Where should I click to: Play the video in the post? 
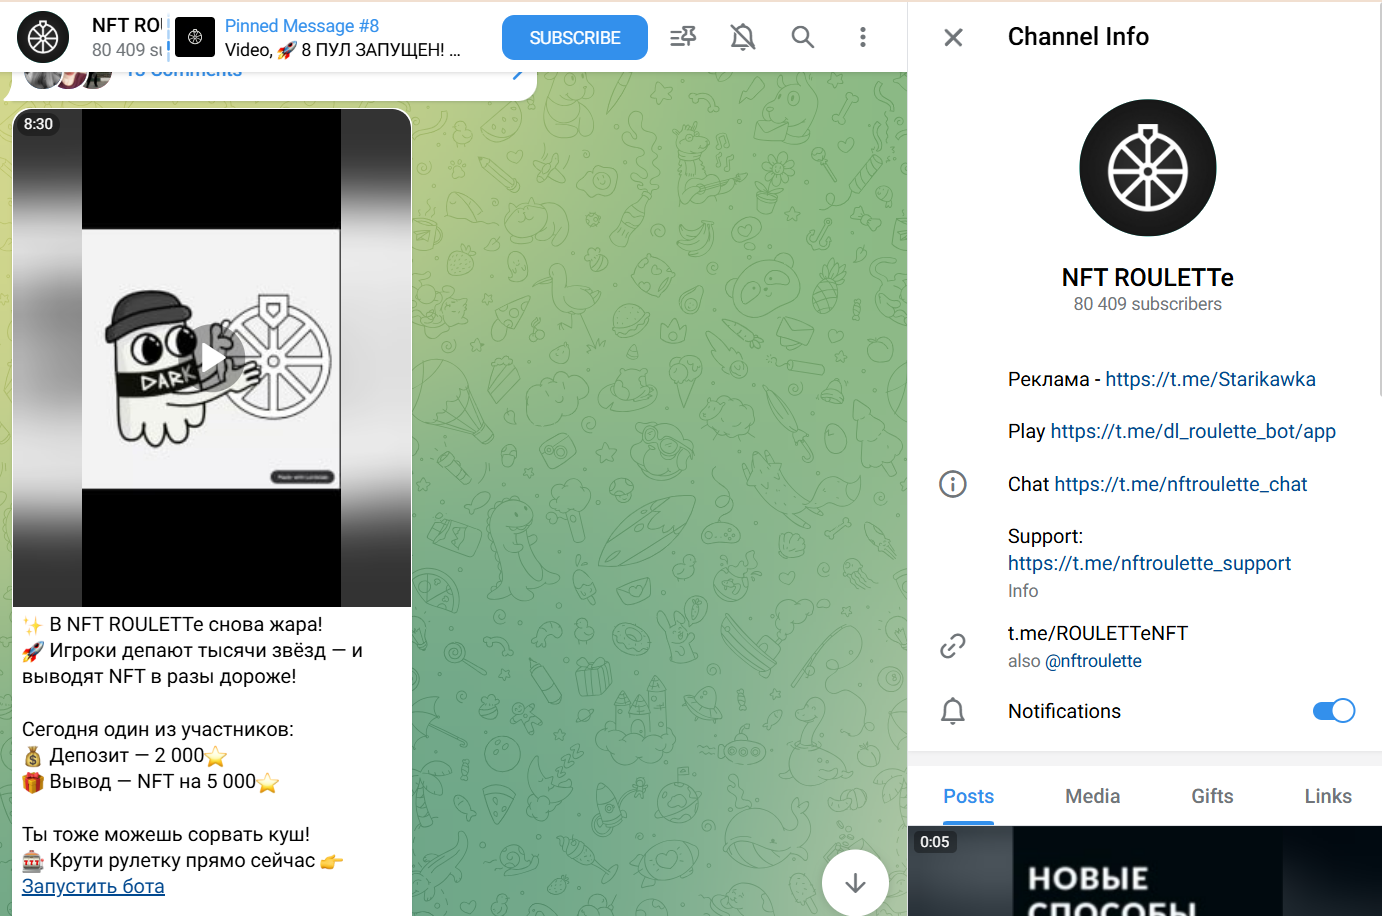pos(212,357)
